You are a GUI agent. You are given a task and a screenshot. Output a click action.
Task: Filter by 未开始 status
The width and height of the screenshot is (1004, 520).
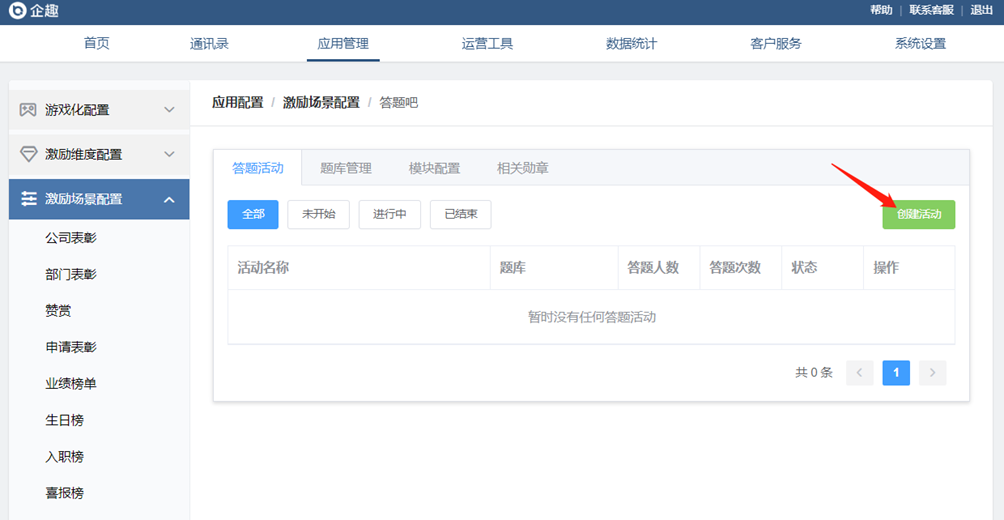(318, 215)
